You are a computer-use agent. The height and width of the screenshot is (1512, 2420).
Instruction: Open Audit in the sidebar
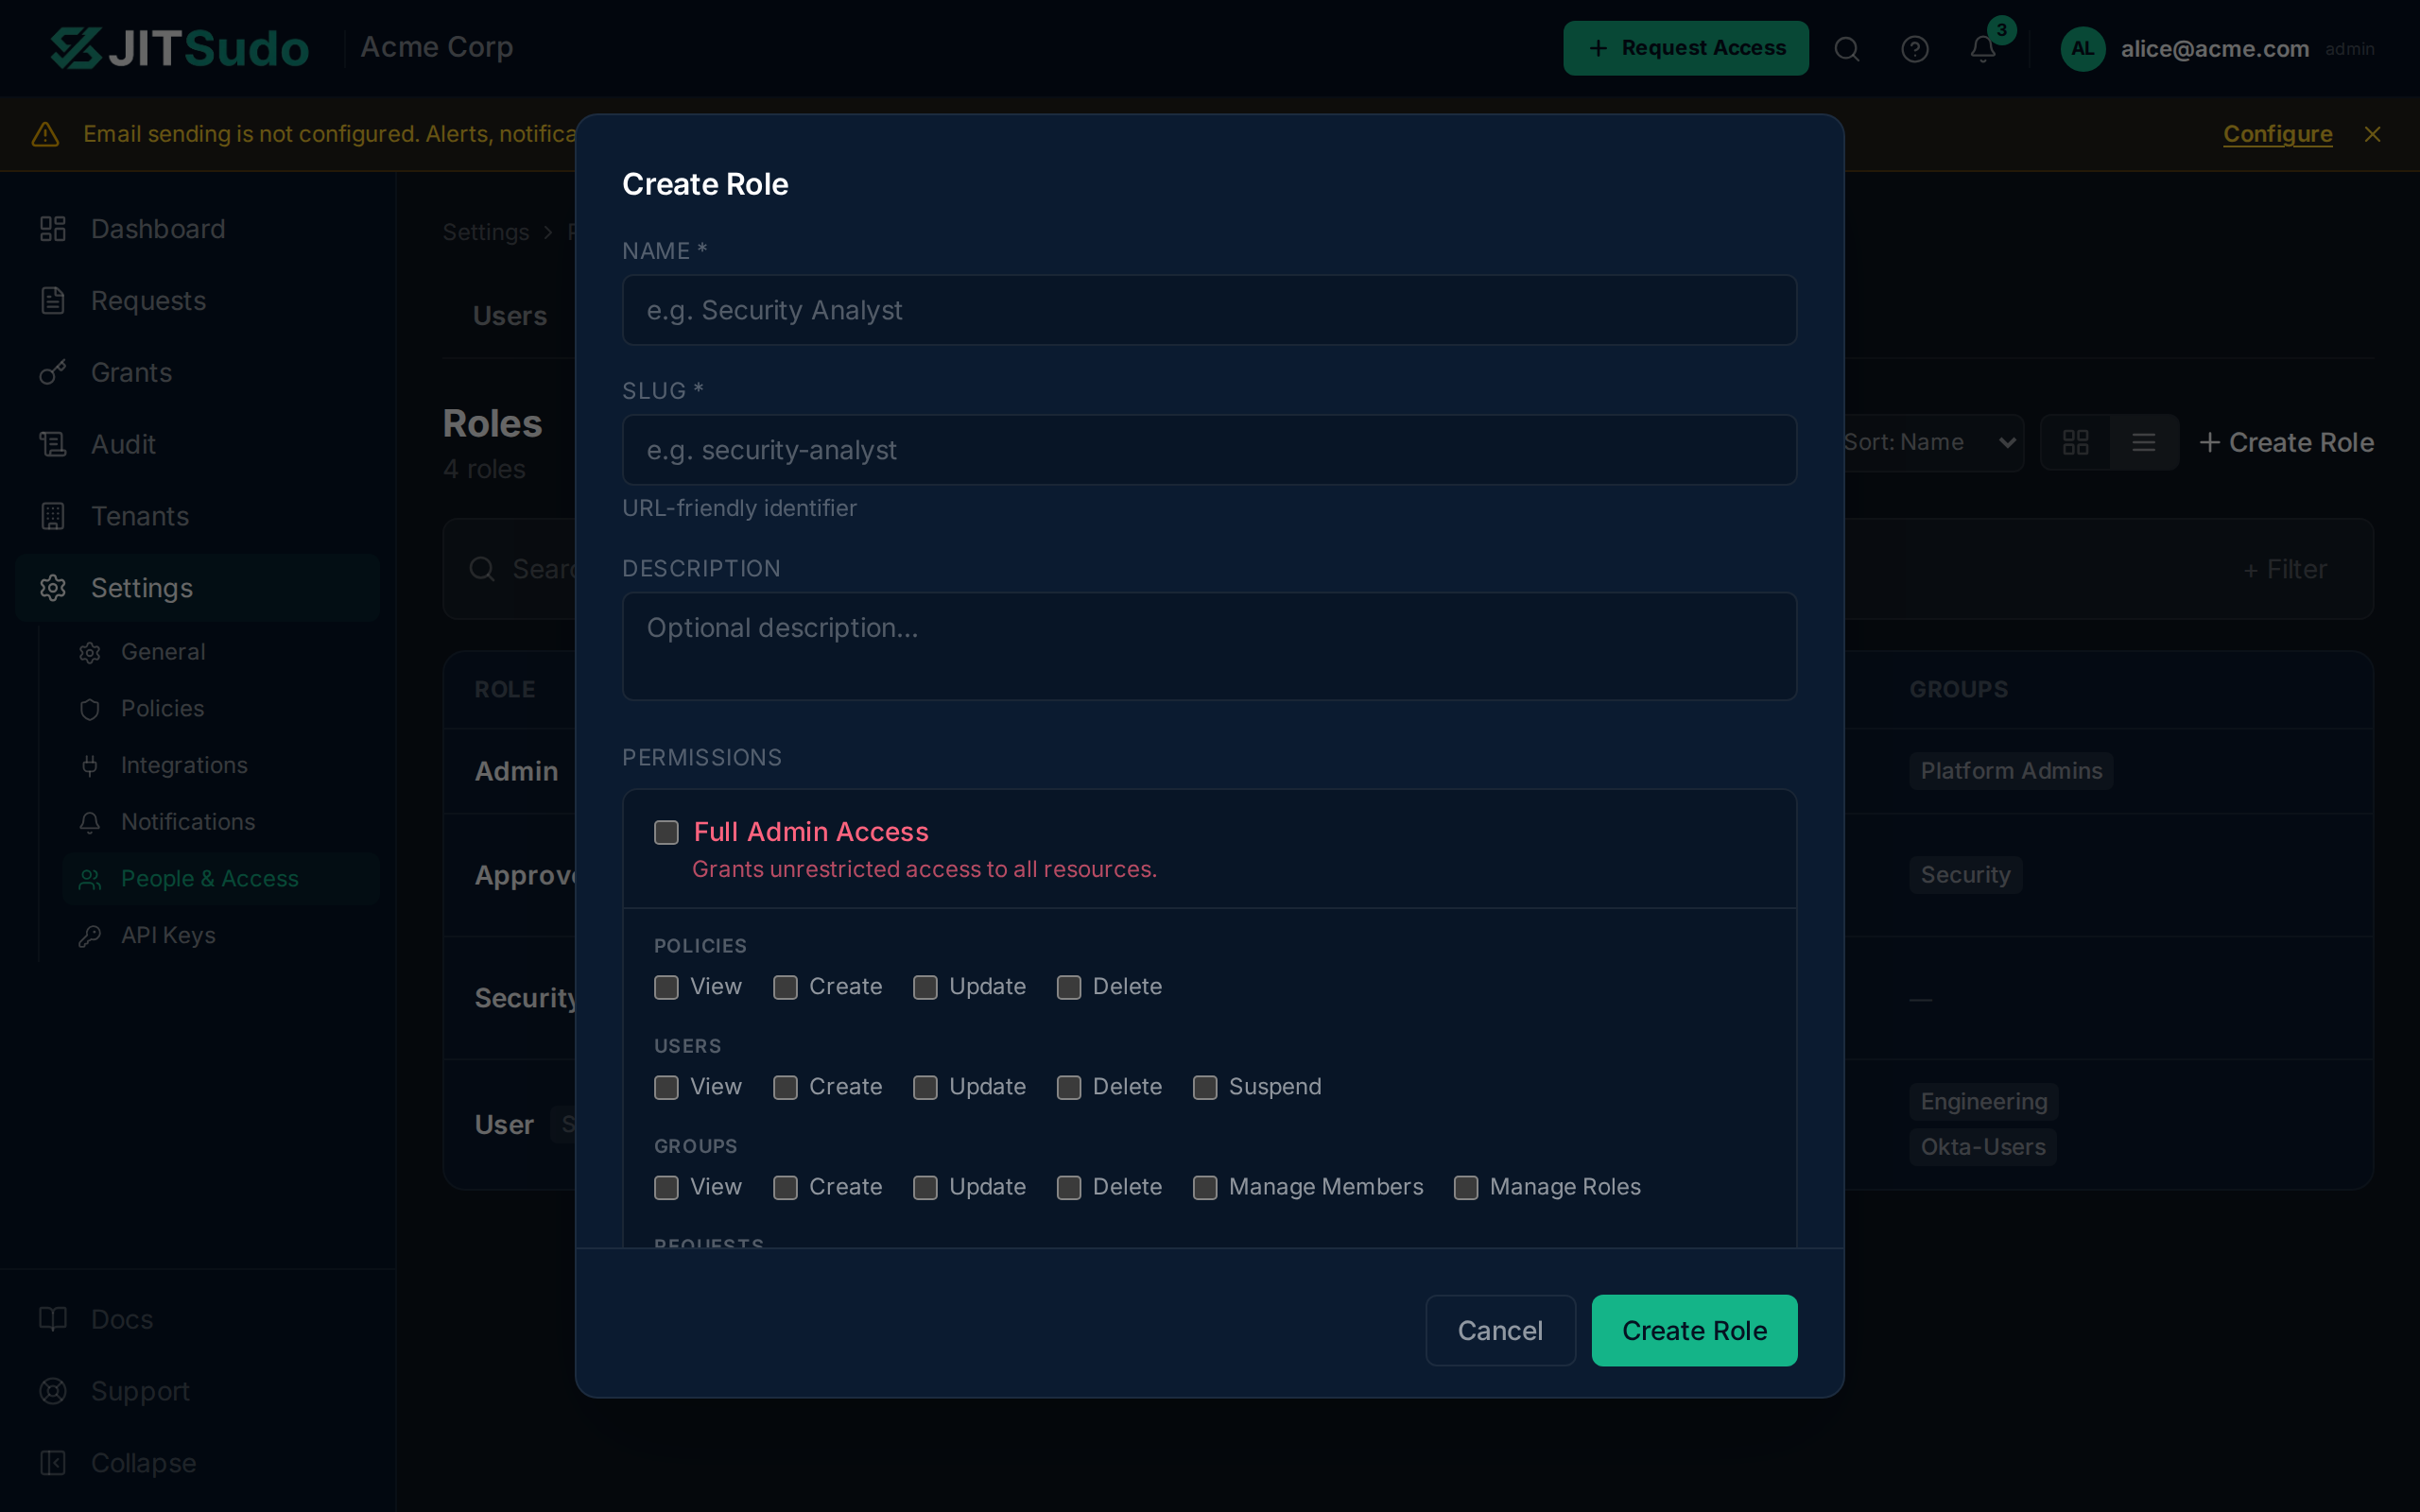click(197, 444)
